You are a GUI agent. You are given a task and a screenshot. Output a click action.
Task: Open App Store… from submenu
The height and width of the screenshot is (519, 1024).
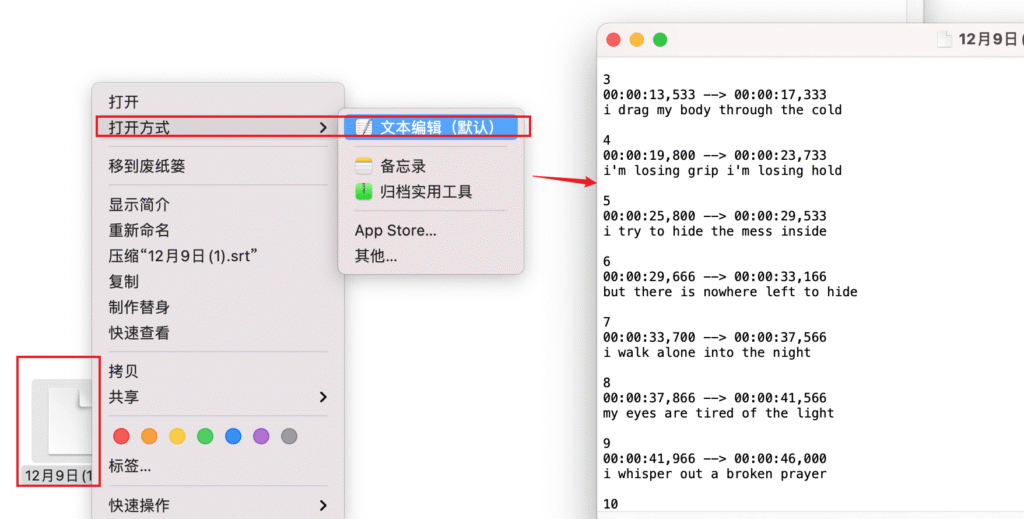pyautogui.click(x=395, y=231)
